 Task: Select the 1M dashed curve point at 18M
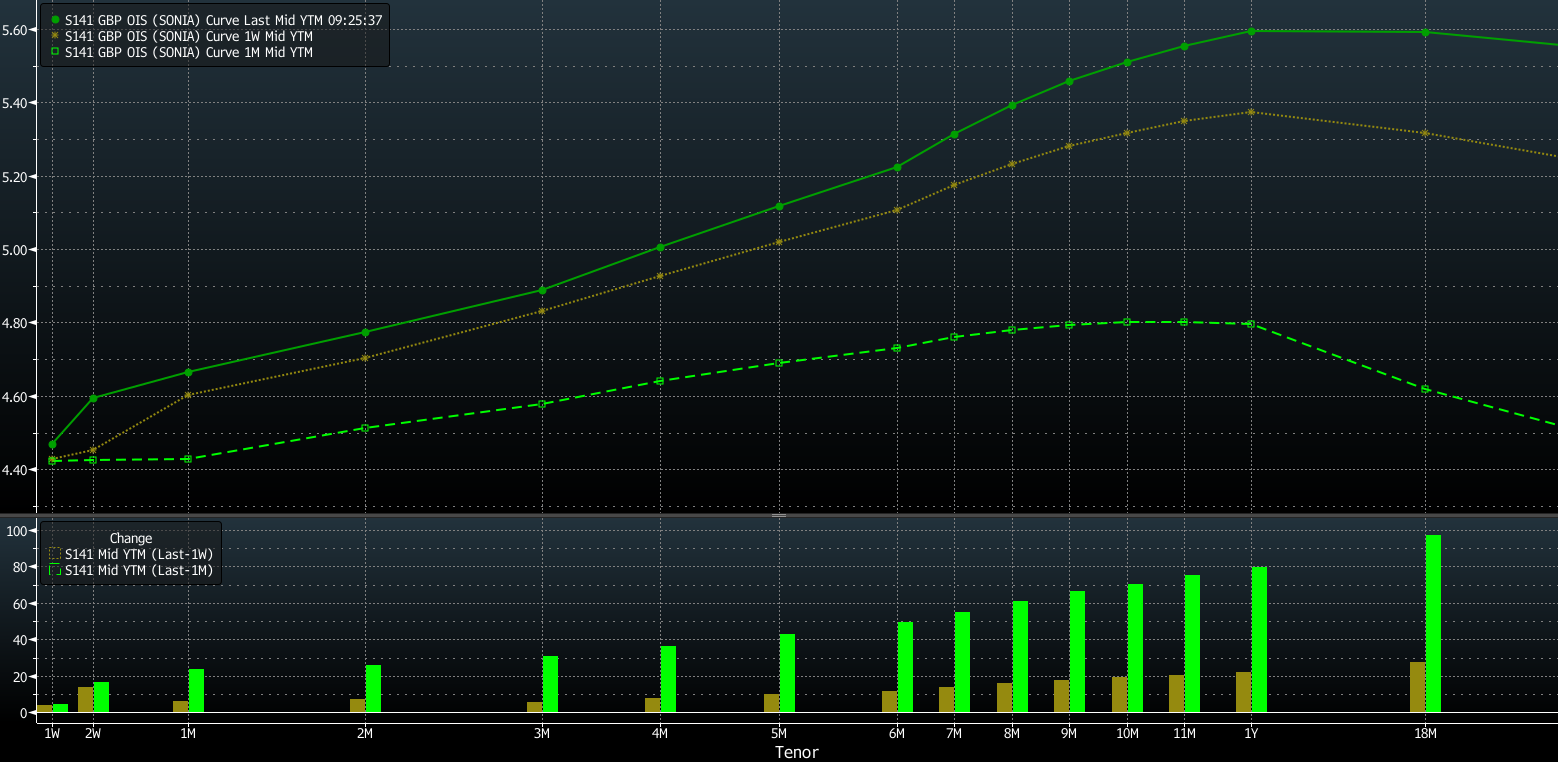pos(1425,389)
